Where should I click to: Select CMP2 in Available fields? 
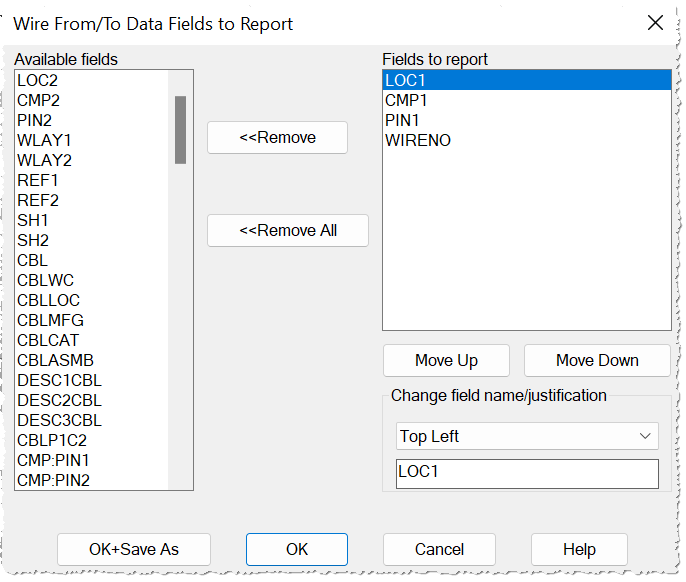pos(92,100)
